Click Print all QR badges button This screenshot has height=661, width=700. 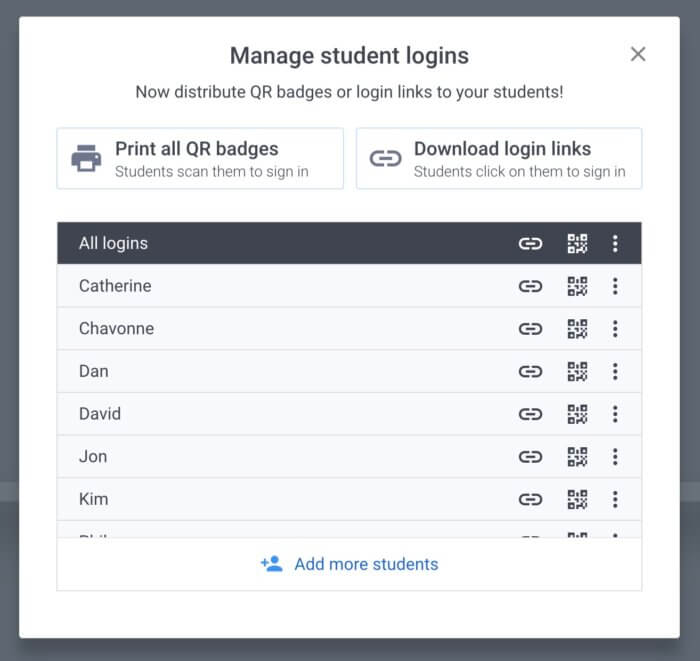pyautogui.click(x=200, y=158)
